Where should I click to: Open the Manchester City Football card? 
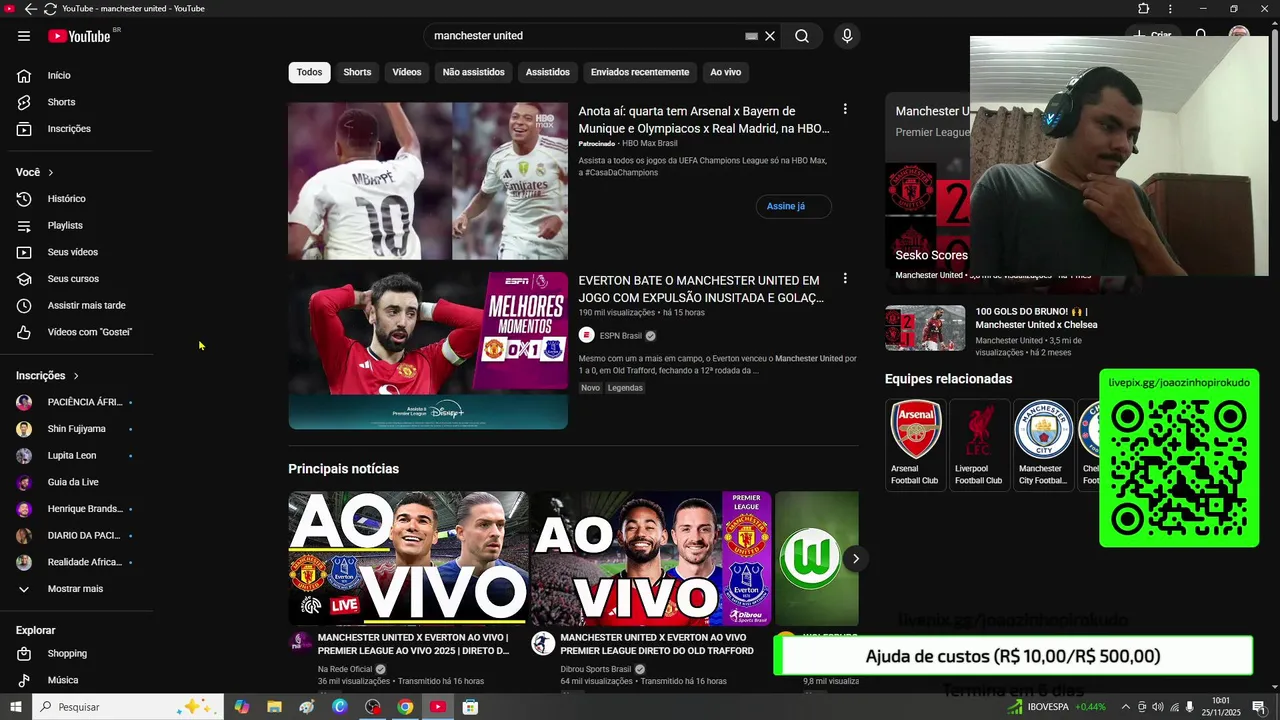[1043, 444]
